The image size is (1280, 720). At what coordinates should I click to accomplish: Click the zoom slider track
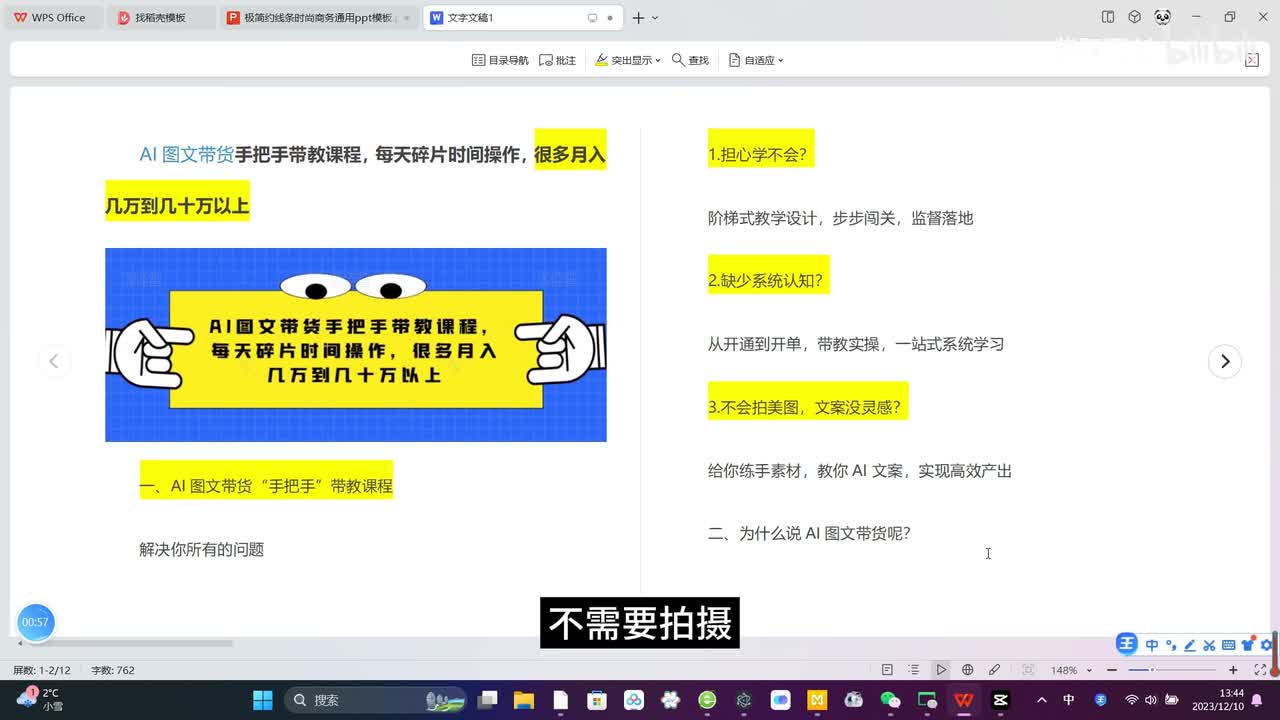coord(1180,670)
